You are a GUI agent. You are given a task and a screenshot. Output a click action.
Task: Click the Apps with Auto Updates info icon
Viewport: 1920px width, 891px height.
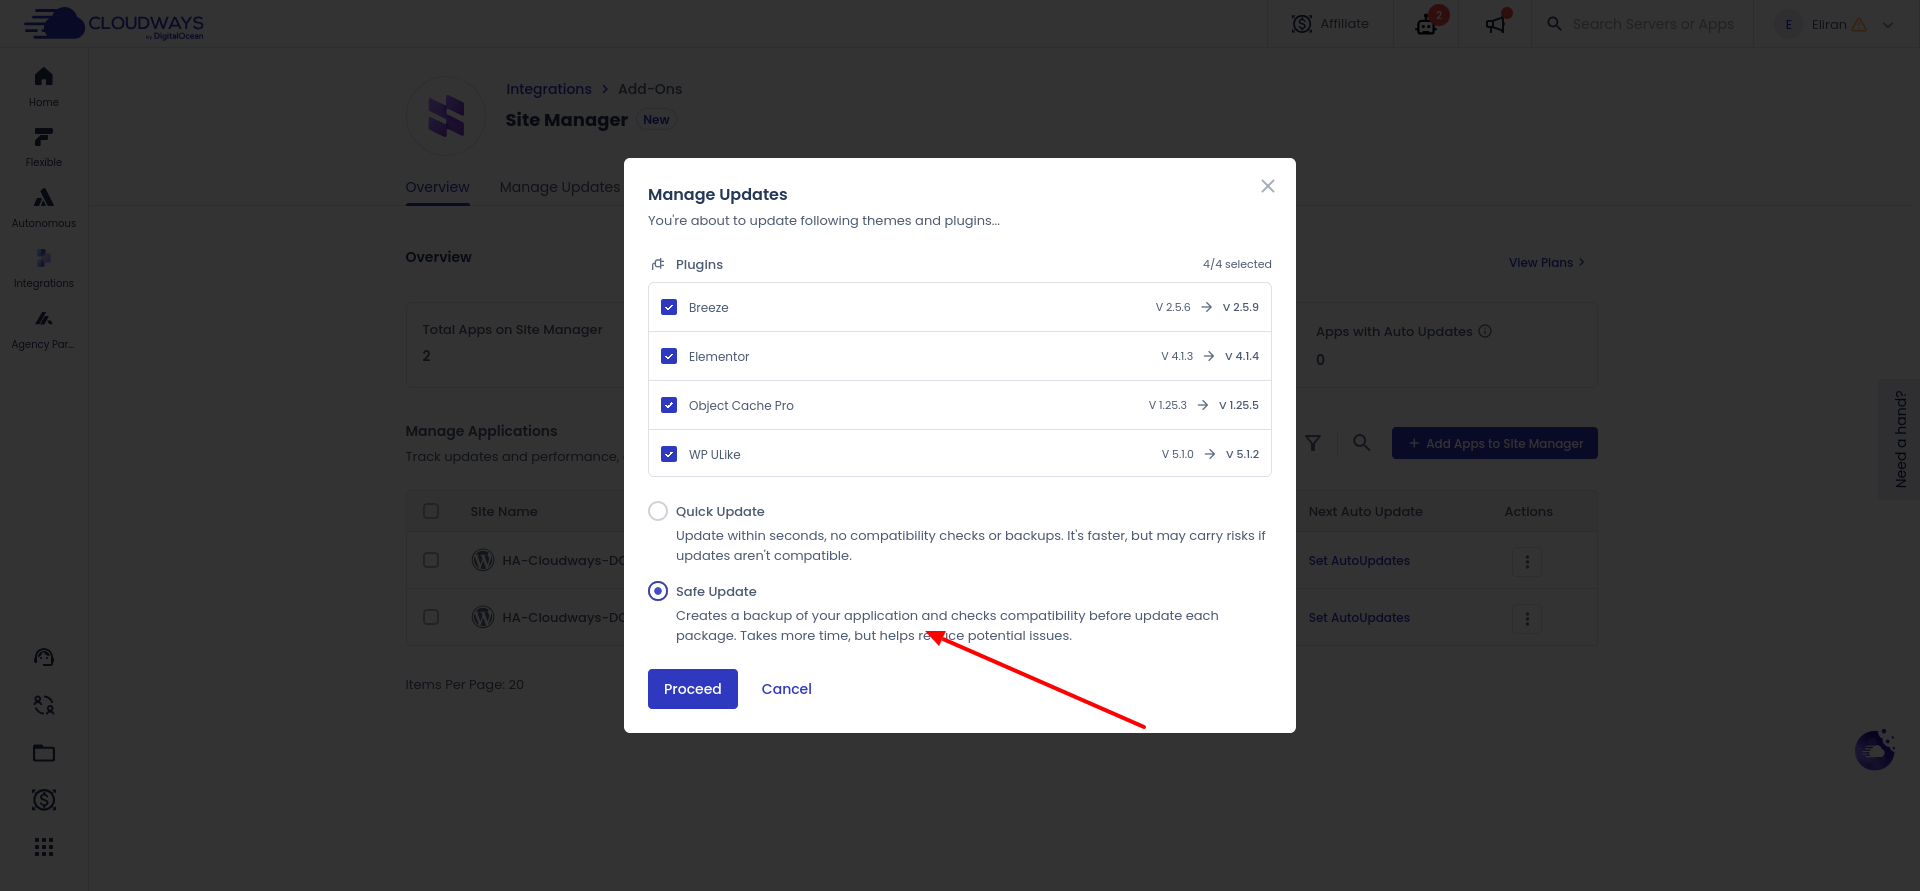pyautogui.click(x=1485, y=331)
